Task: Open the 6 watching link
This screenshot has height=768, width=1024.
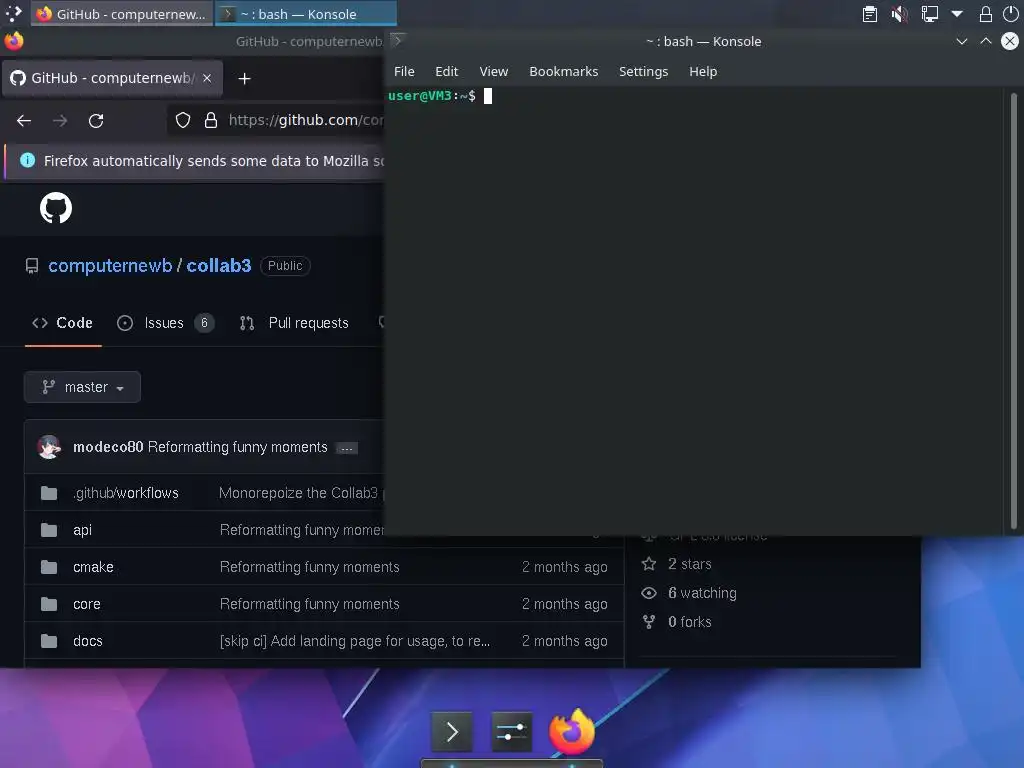Action: coord(690,593)
